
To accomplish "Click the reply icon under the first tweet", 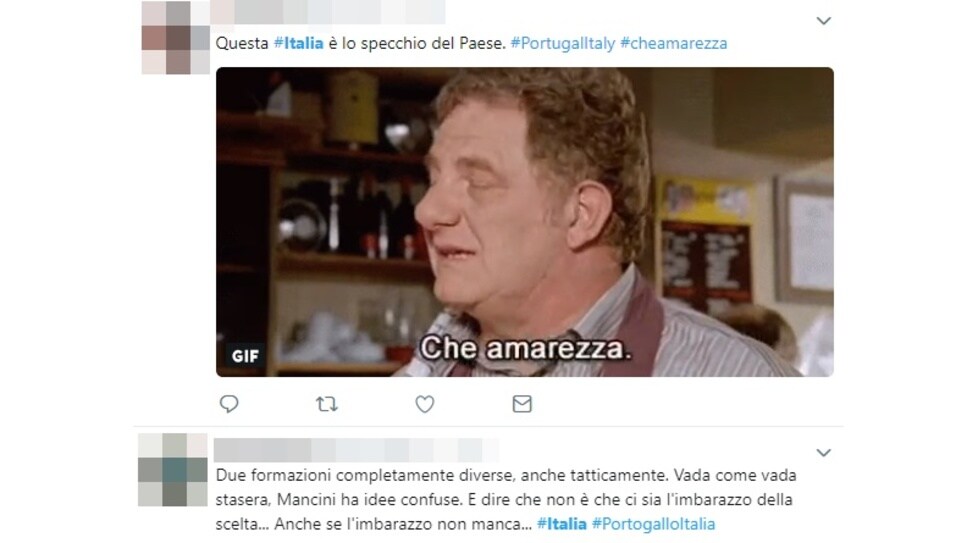I will [229, 404].
